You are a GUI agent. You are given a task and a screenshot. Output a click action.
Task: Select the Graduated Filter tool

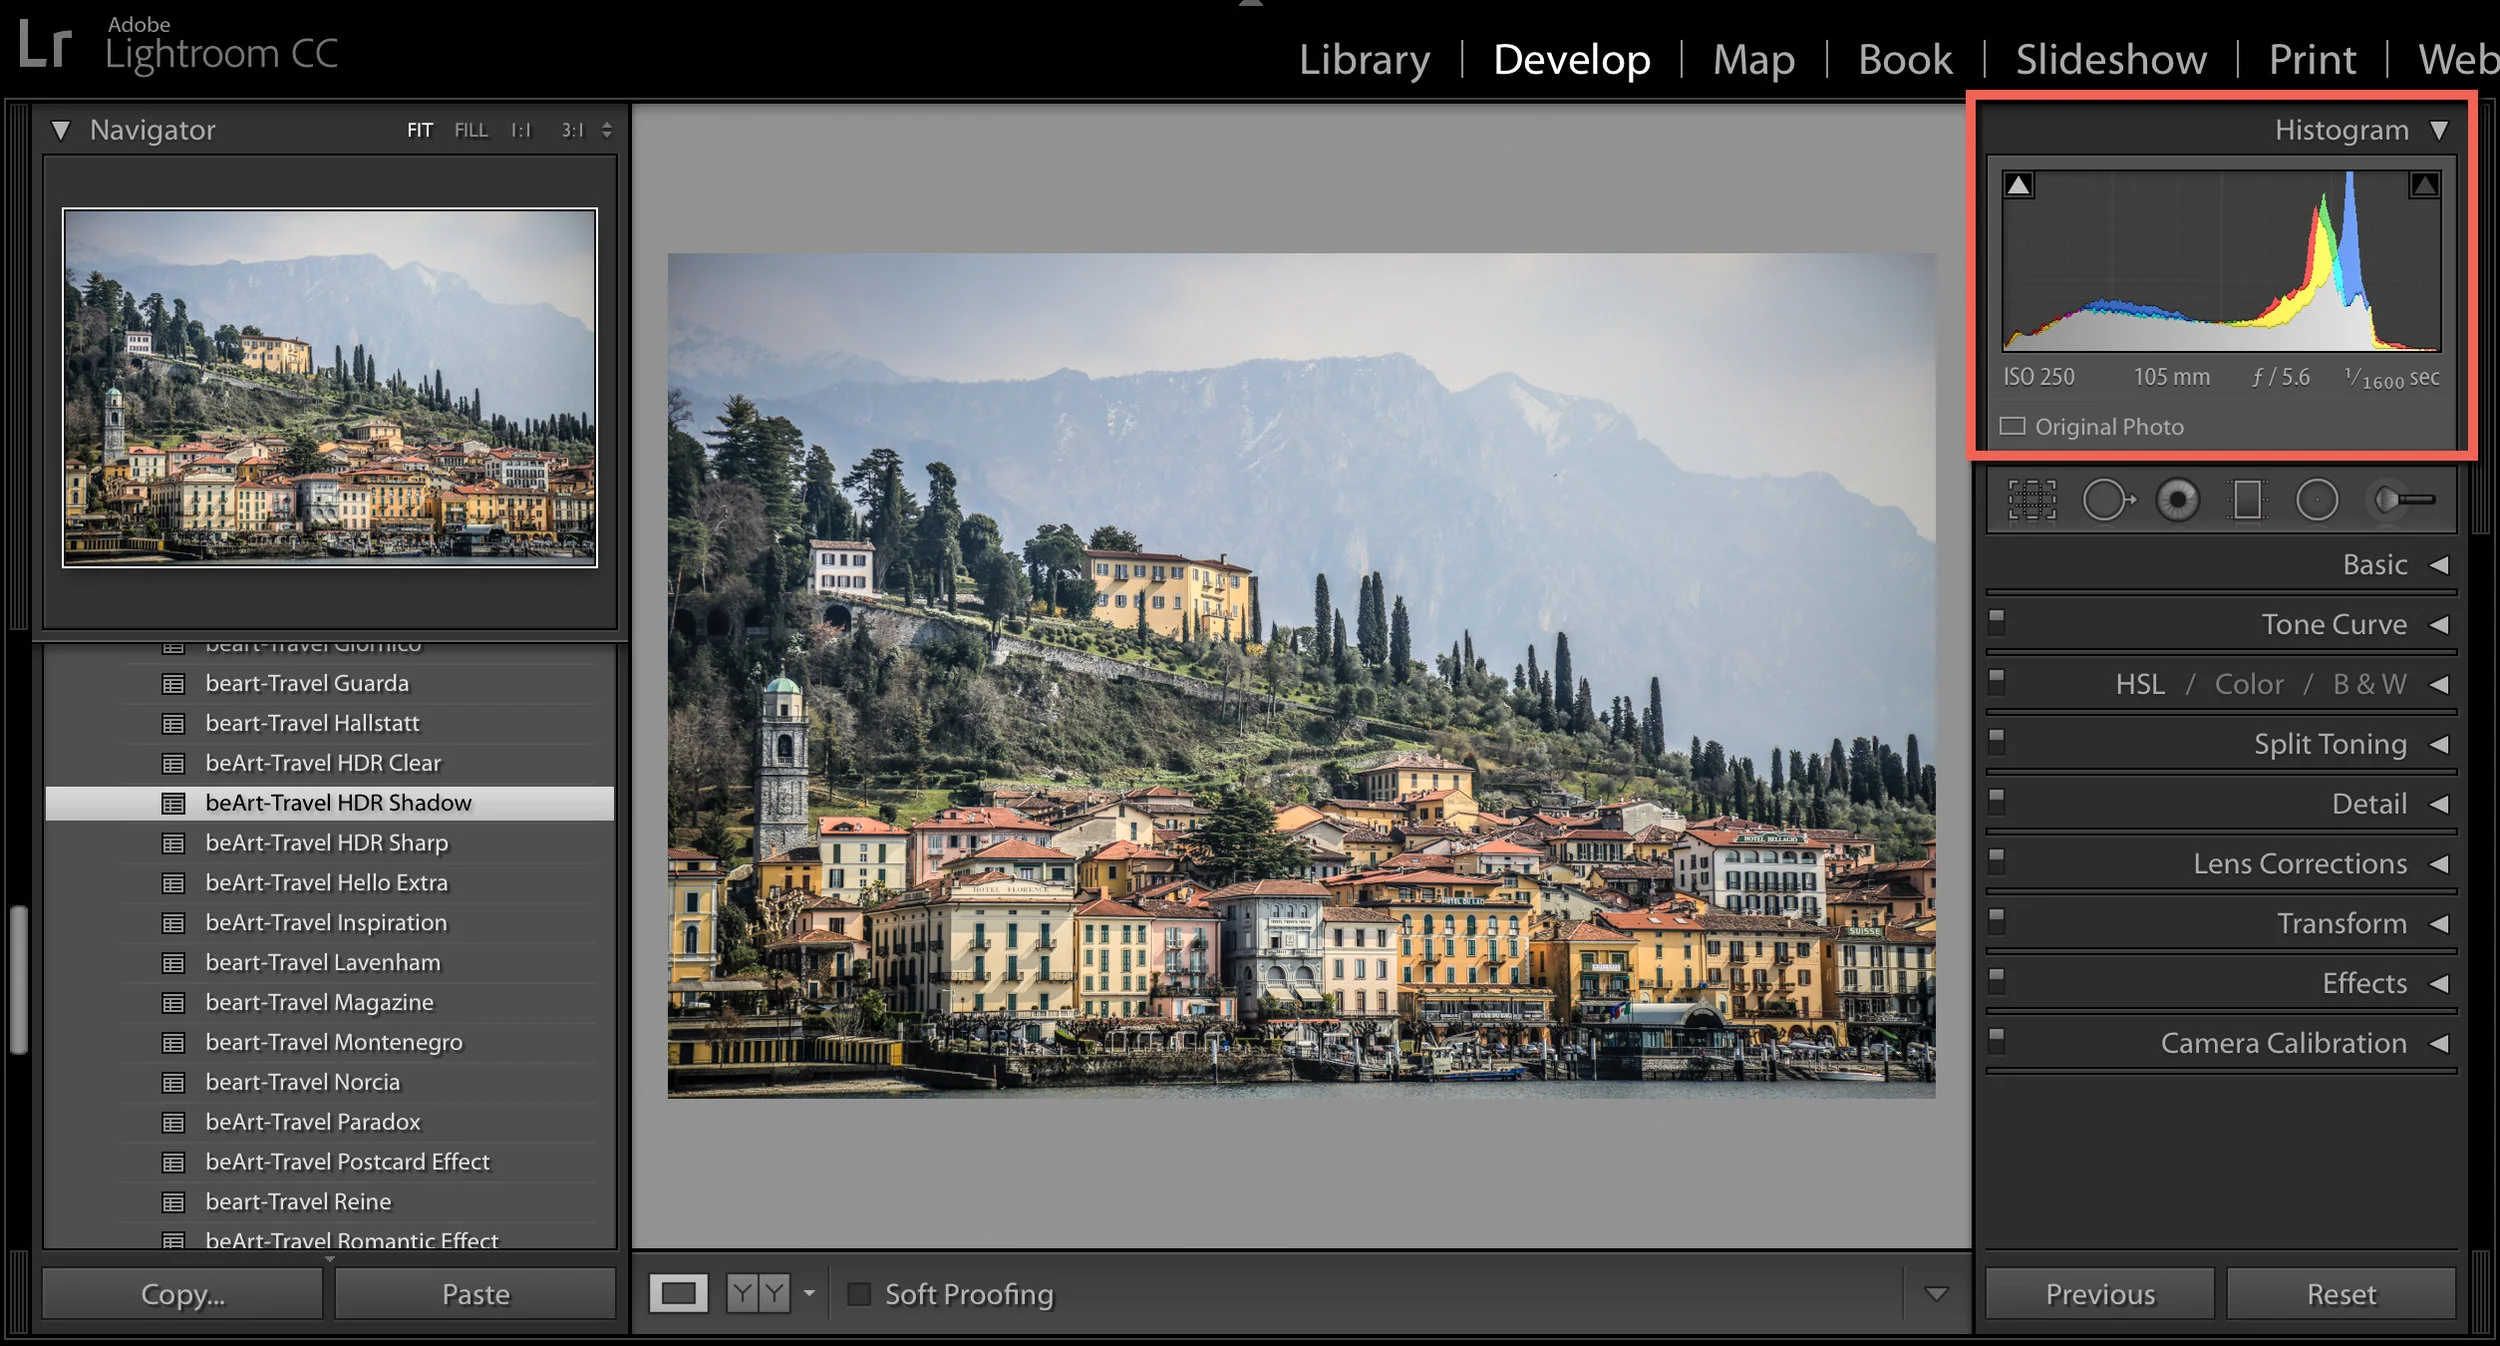point(2246,500)
